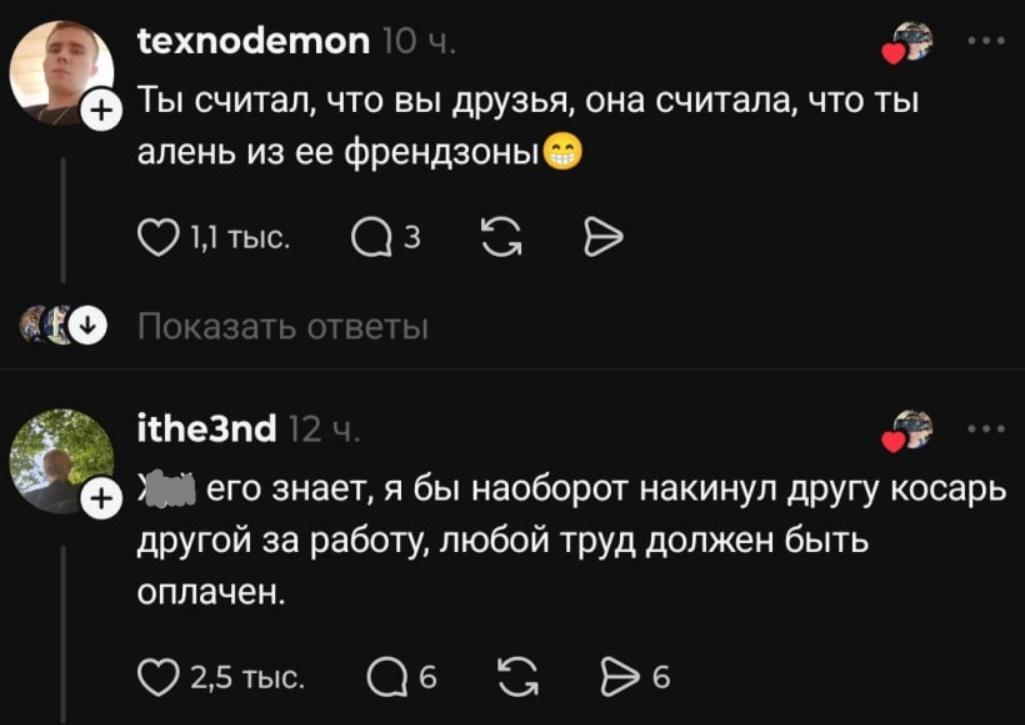Tap author-liked avatar badge on first comment

click(x=907, y=42)
